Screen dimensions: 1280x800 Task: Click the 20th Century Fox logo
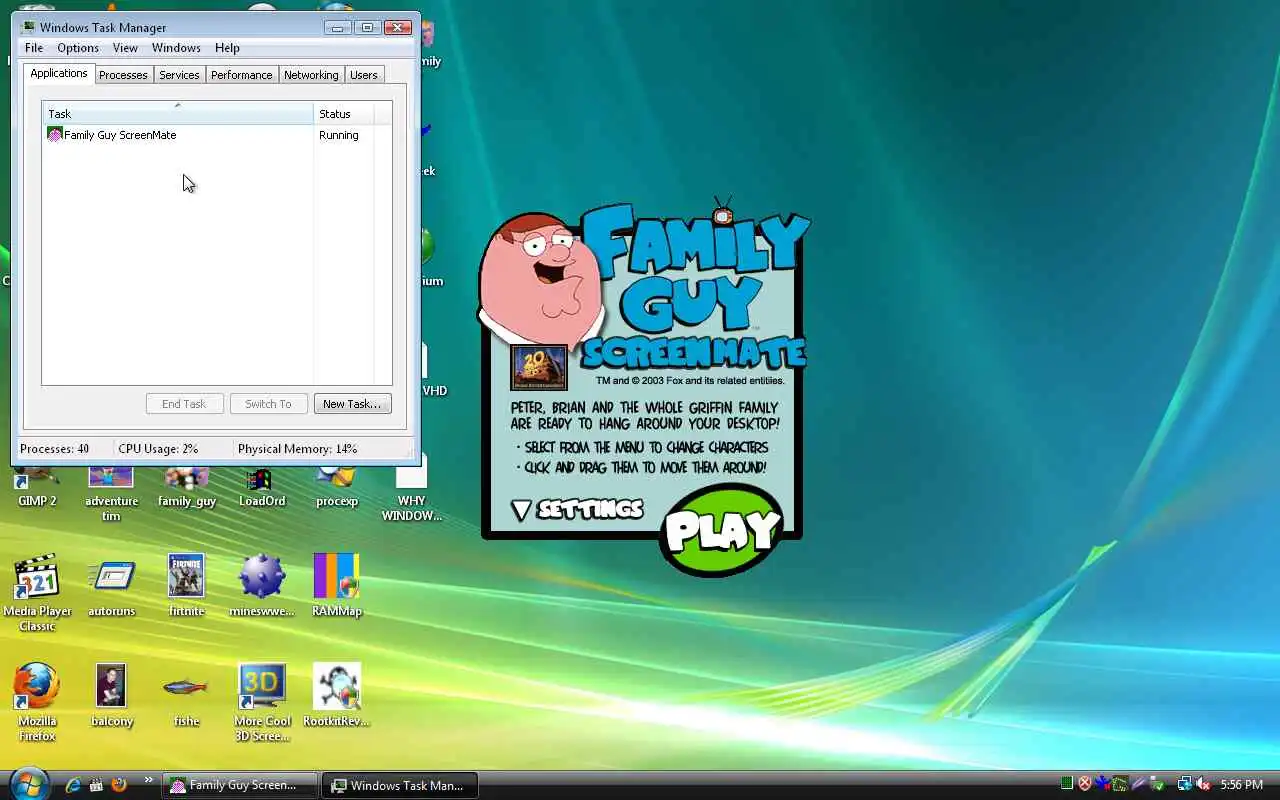(x=539, y=367)
